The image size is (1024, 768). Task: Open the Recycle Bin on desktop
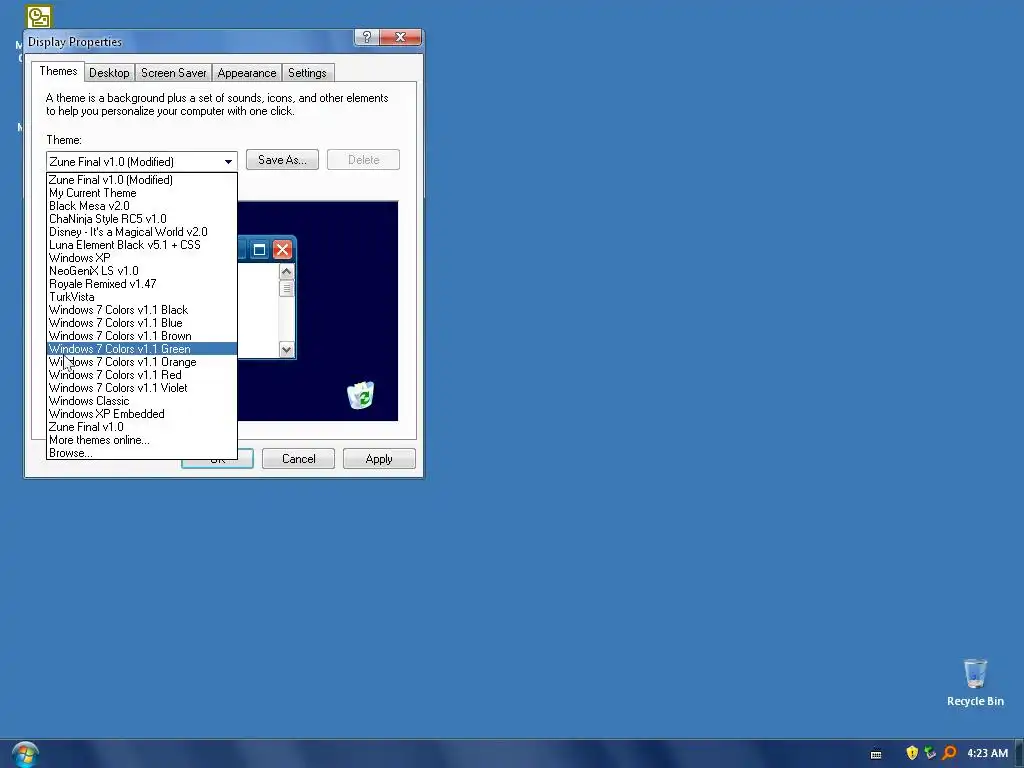pyautogui.click(x=975, y=683)
